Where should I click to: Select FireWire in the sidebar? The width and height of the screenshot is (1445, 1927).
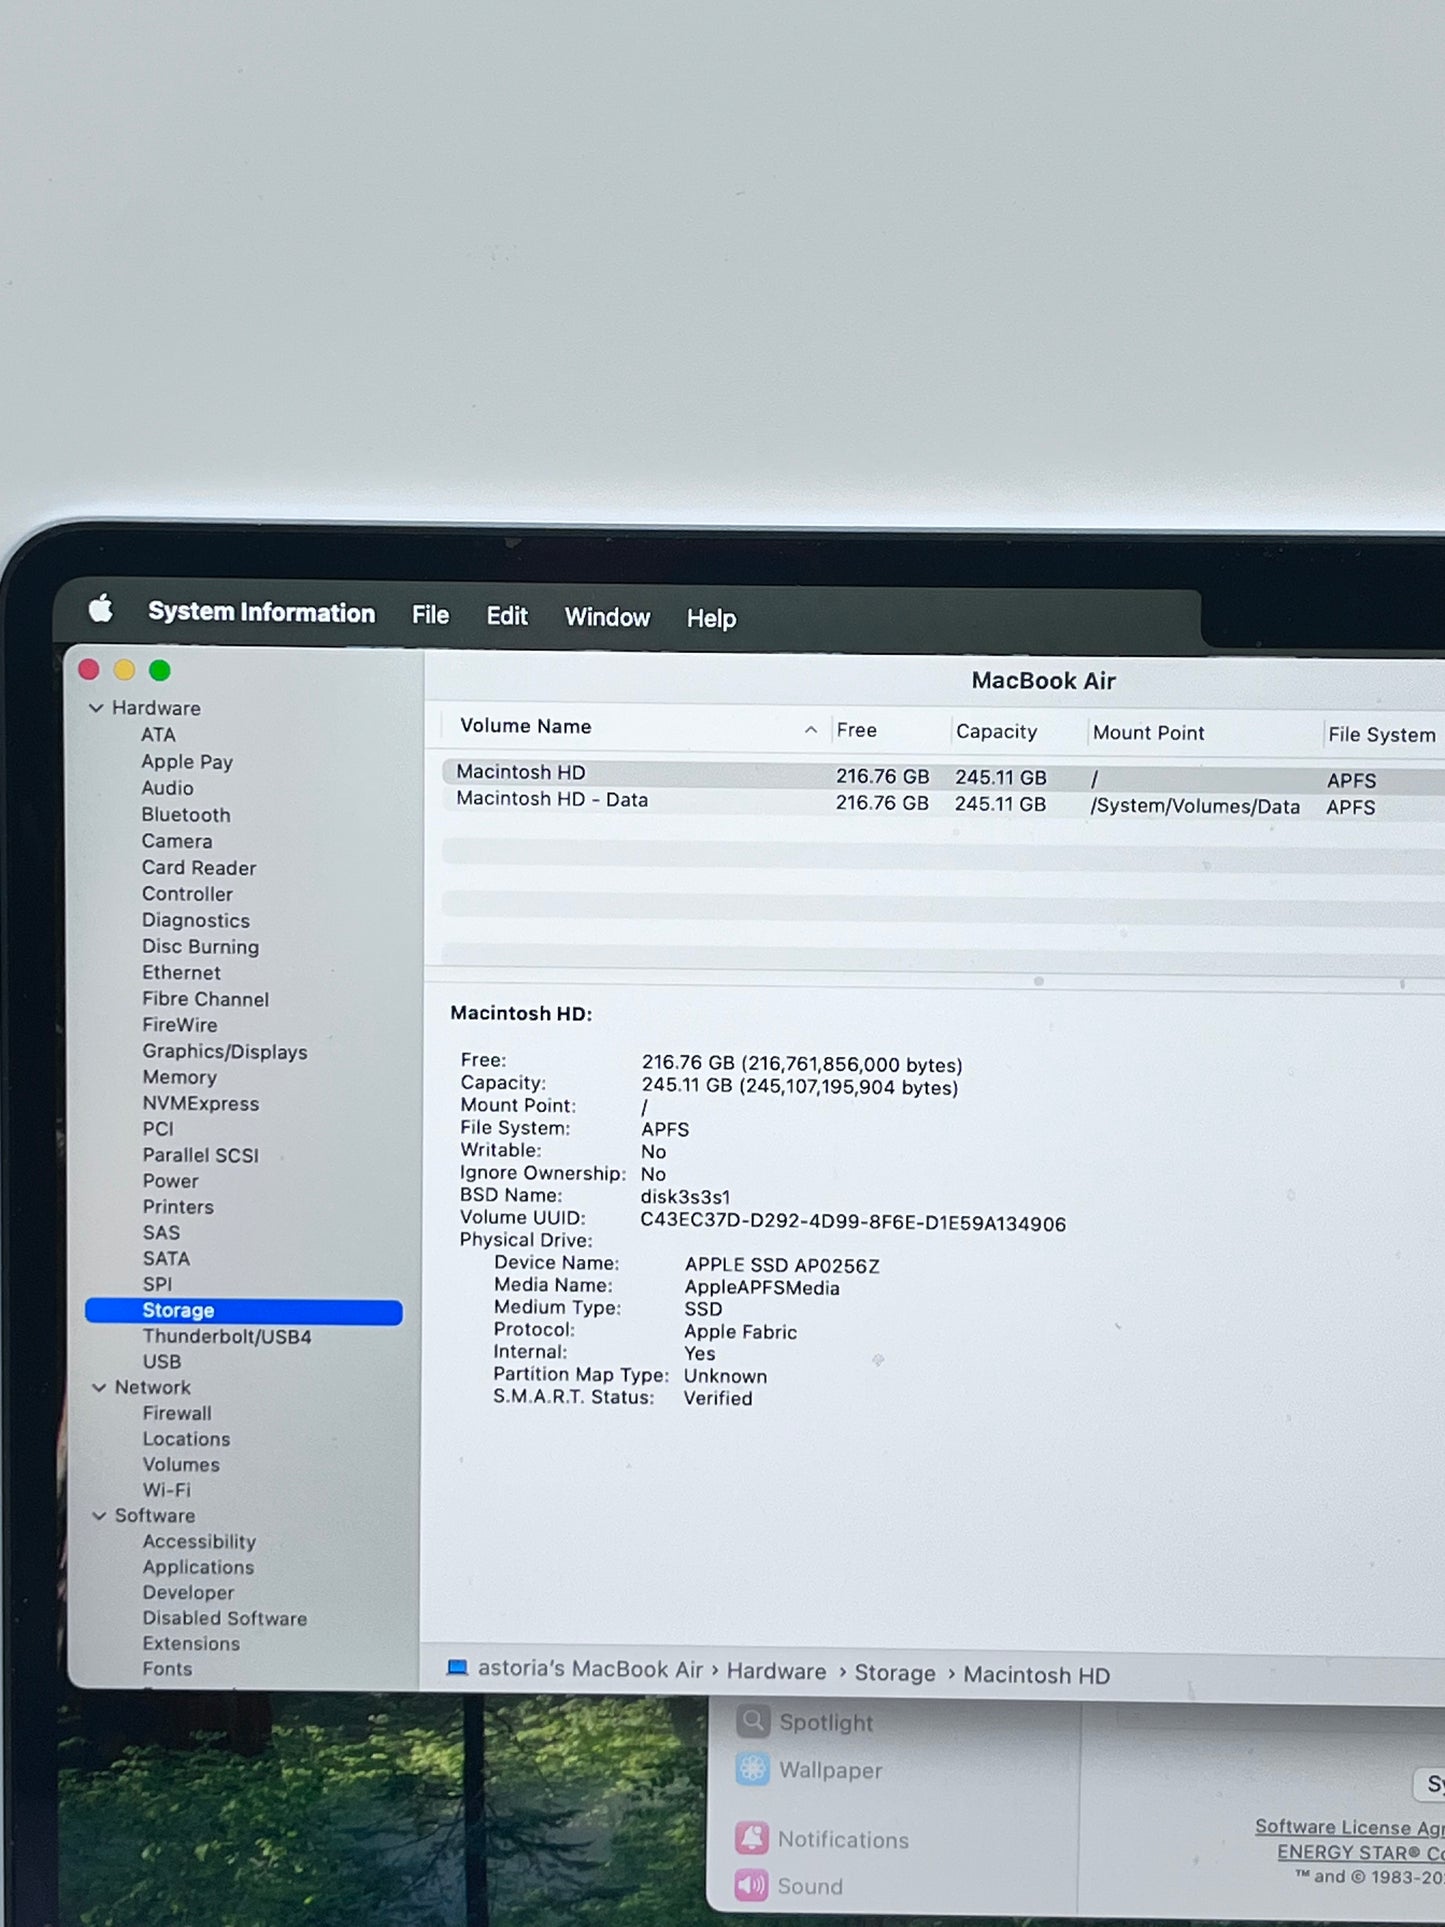point(180,1024)
